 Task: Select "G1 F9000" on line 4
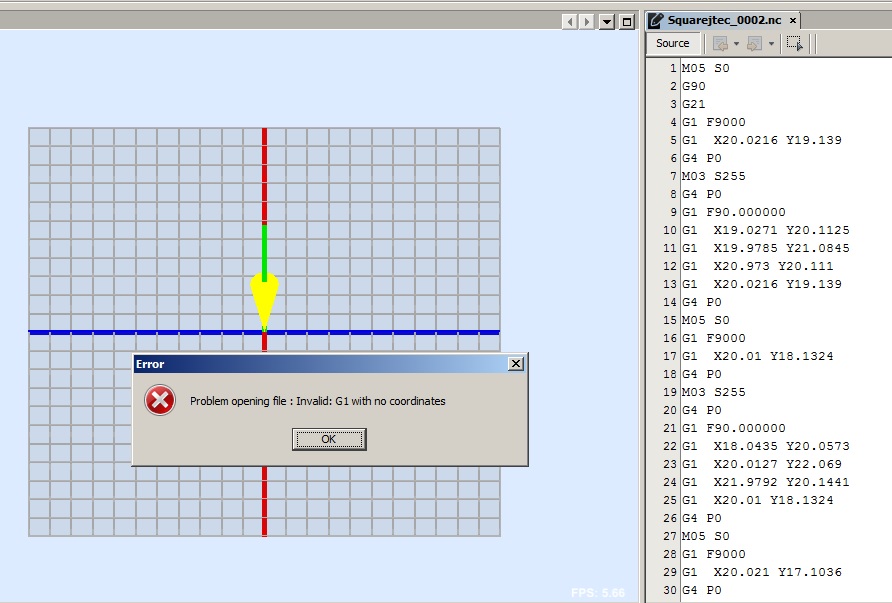coord(713,122)
